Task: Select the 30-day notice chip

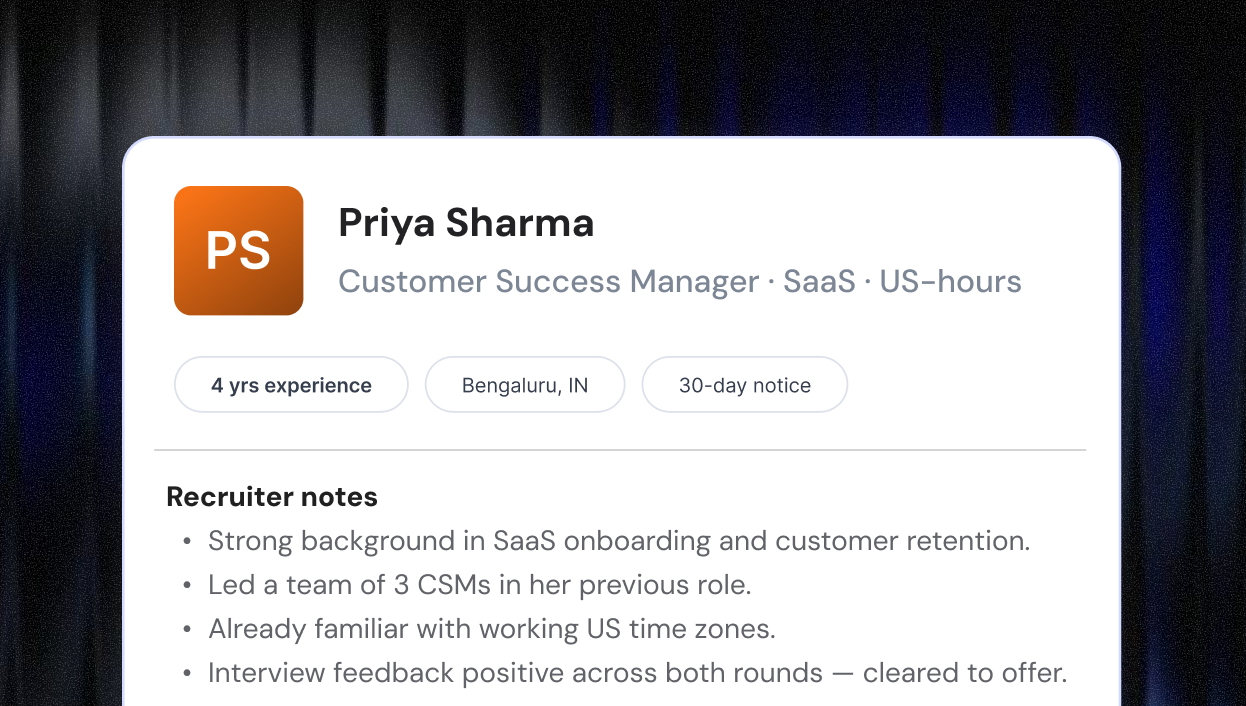Action: coord(745,385)
